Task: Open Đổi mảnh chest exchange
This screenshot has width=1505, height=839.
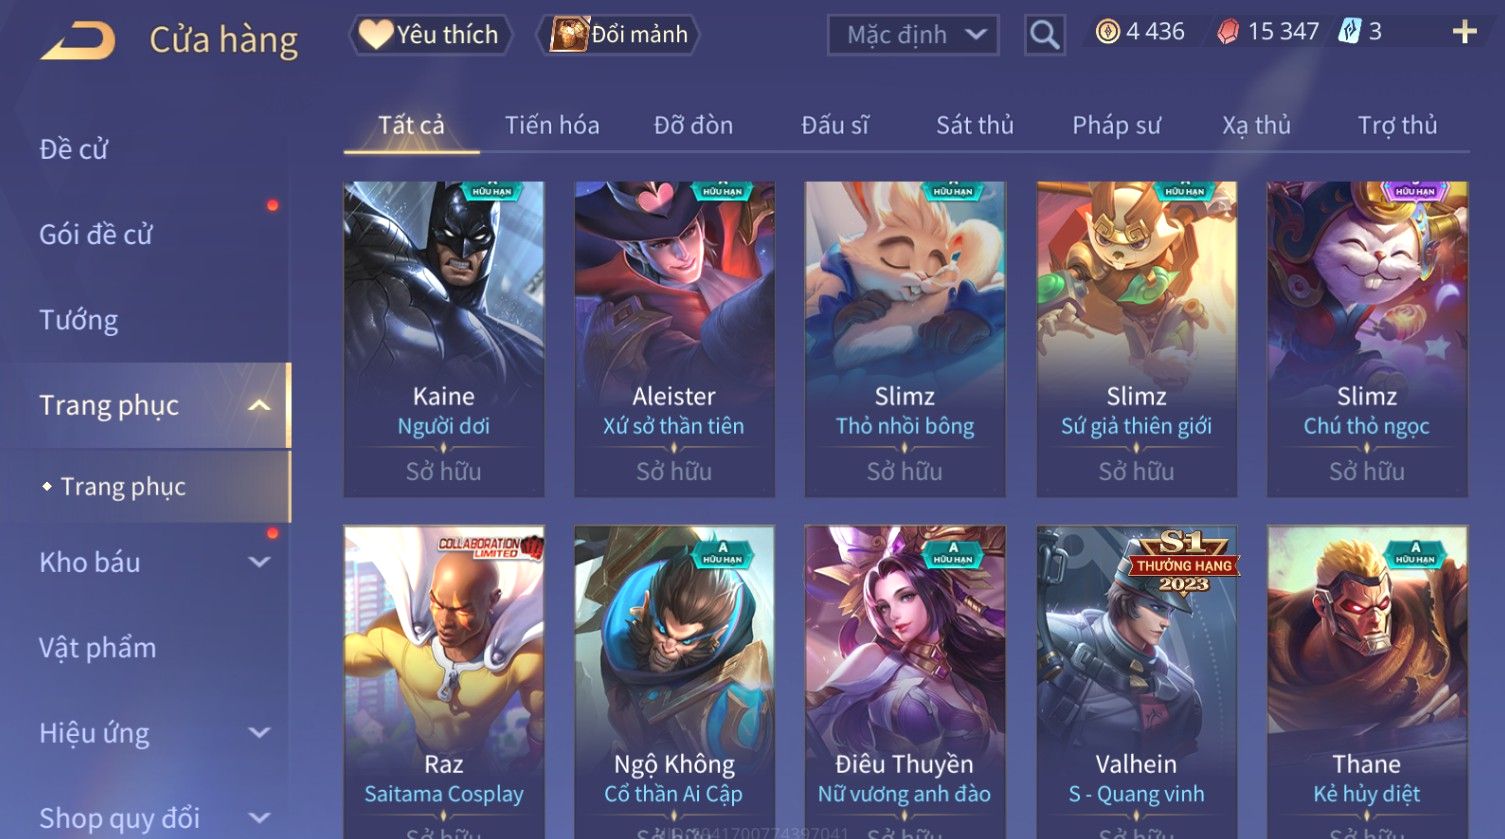Action: click(x=618, y=35)
